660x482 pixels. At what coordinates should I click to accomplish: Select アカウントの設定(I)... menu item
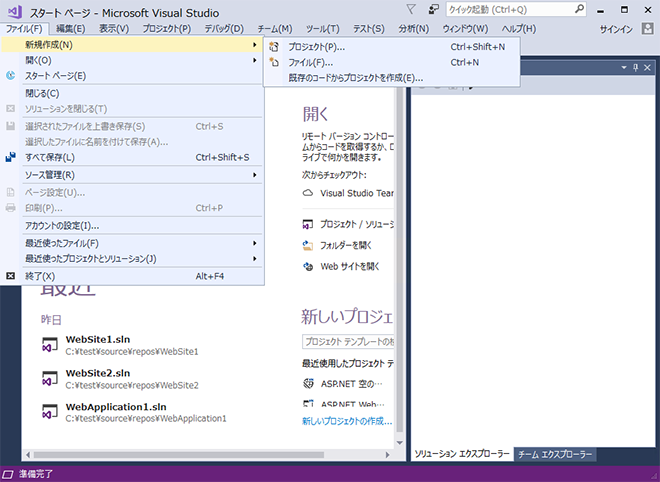click(x=132, y=226)
